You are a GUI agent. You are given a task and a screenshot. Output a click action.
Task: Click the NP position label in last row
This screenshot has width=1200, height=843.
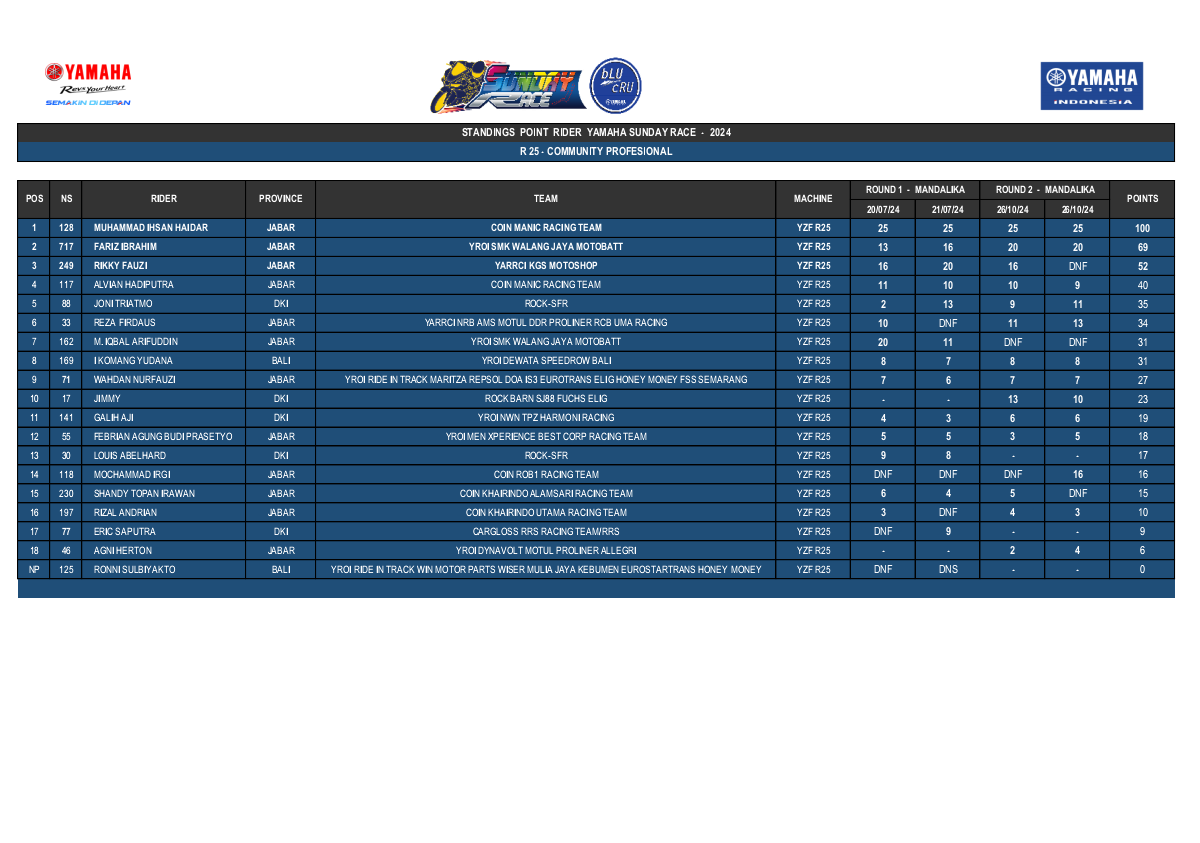34,570
